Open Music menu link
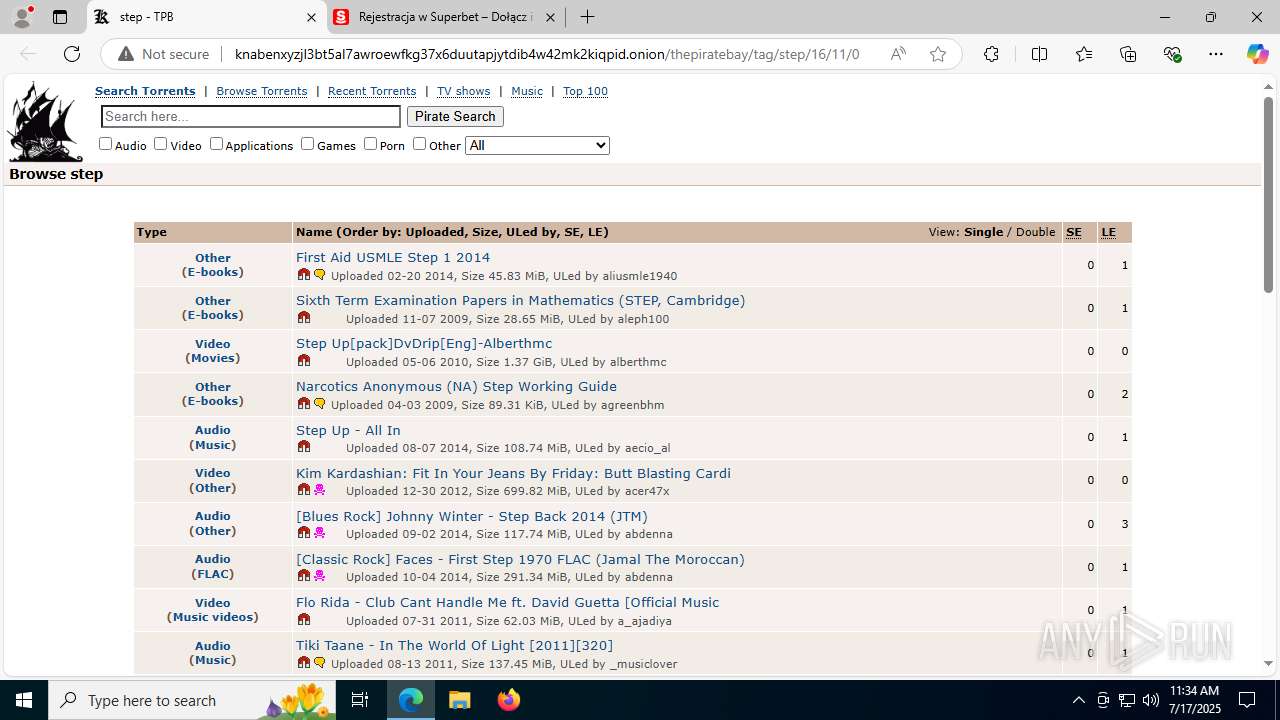This screenshot has height=720, width=1280. coord(527,91)
